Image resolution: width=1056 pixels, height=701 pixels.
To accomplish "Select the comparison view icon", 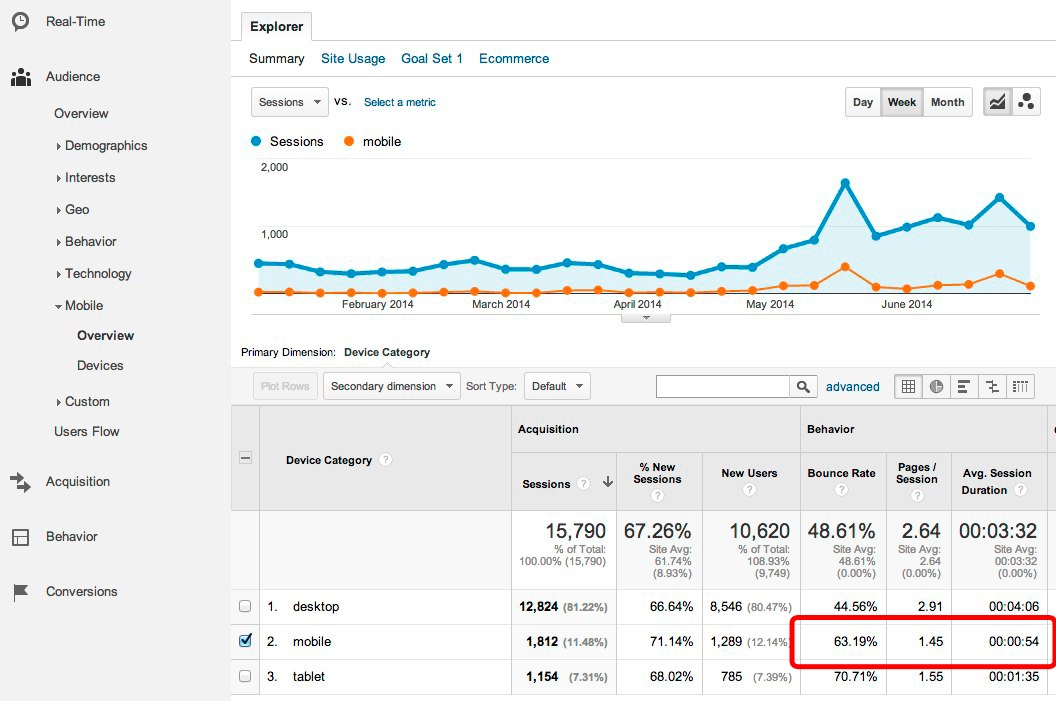I will coord(992,386).
